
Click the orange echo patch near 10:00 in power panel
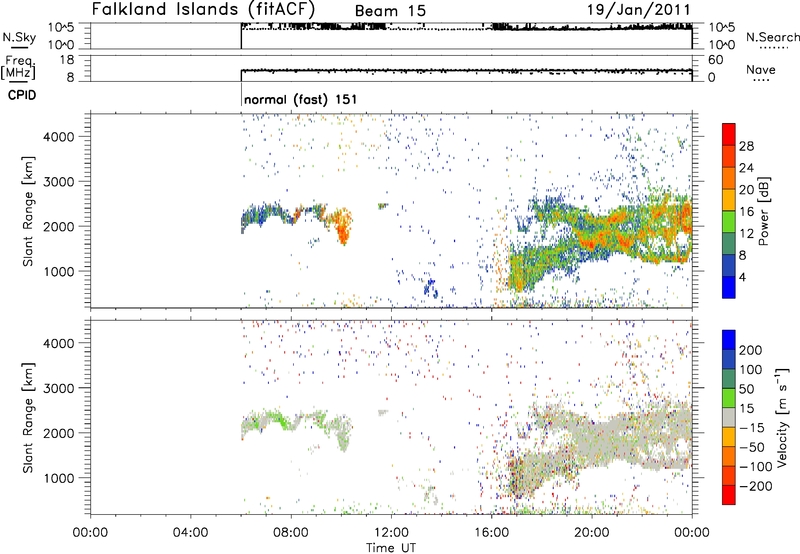coord(343,228)
